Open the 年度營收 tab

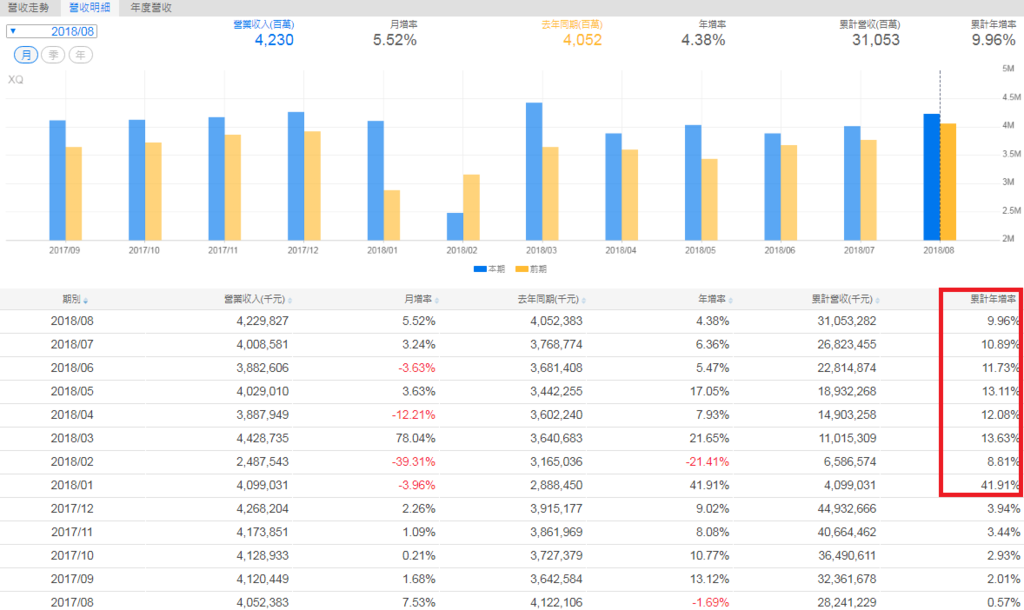151,8
